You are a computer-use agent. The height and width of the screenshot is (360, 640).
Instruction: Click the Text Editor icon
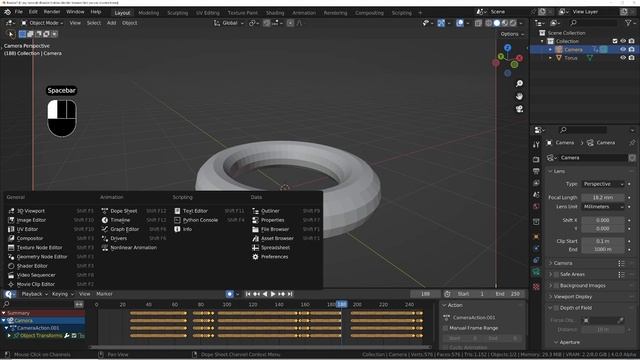pos(177,211)
